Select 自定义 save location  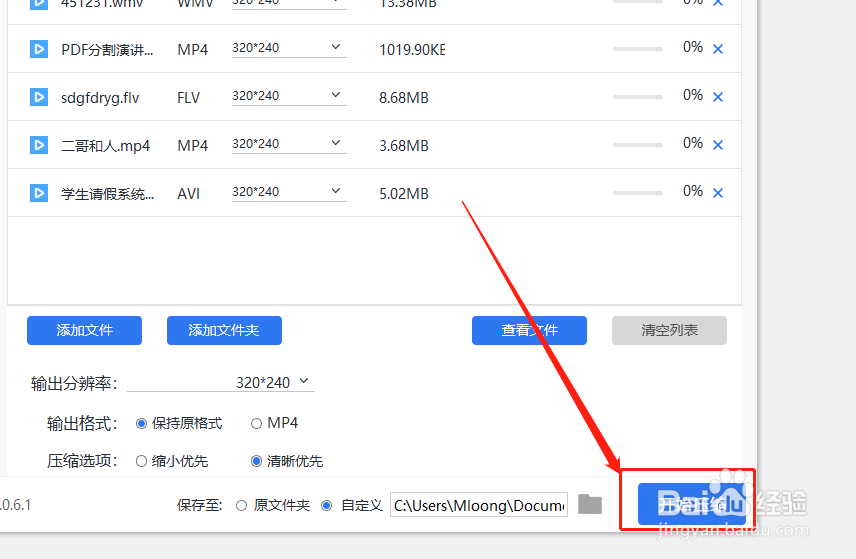click(352, 506)
